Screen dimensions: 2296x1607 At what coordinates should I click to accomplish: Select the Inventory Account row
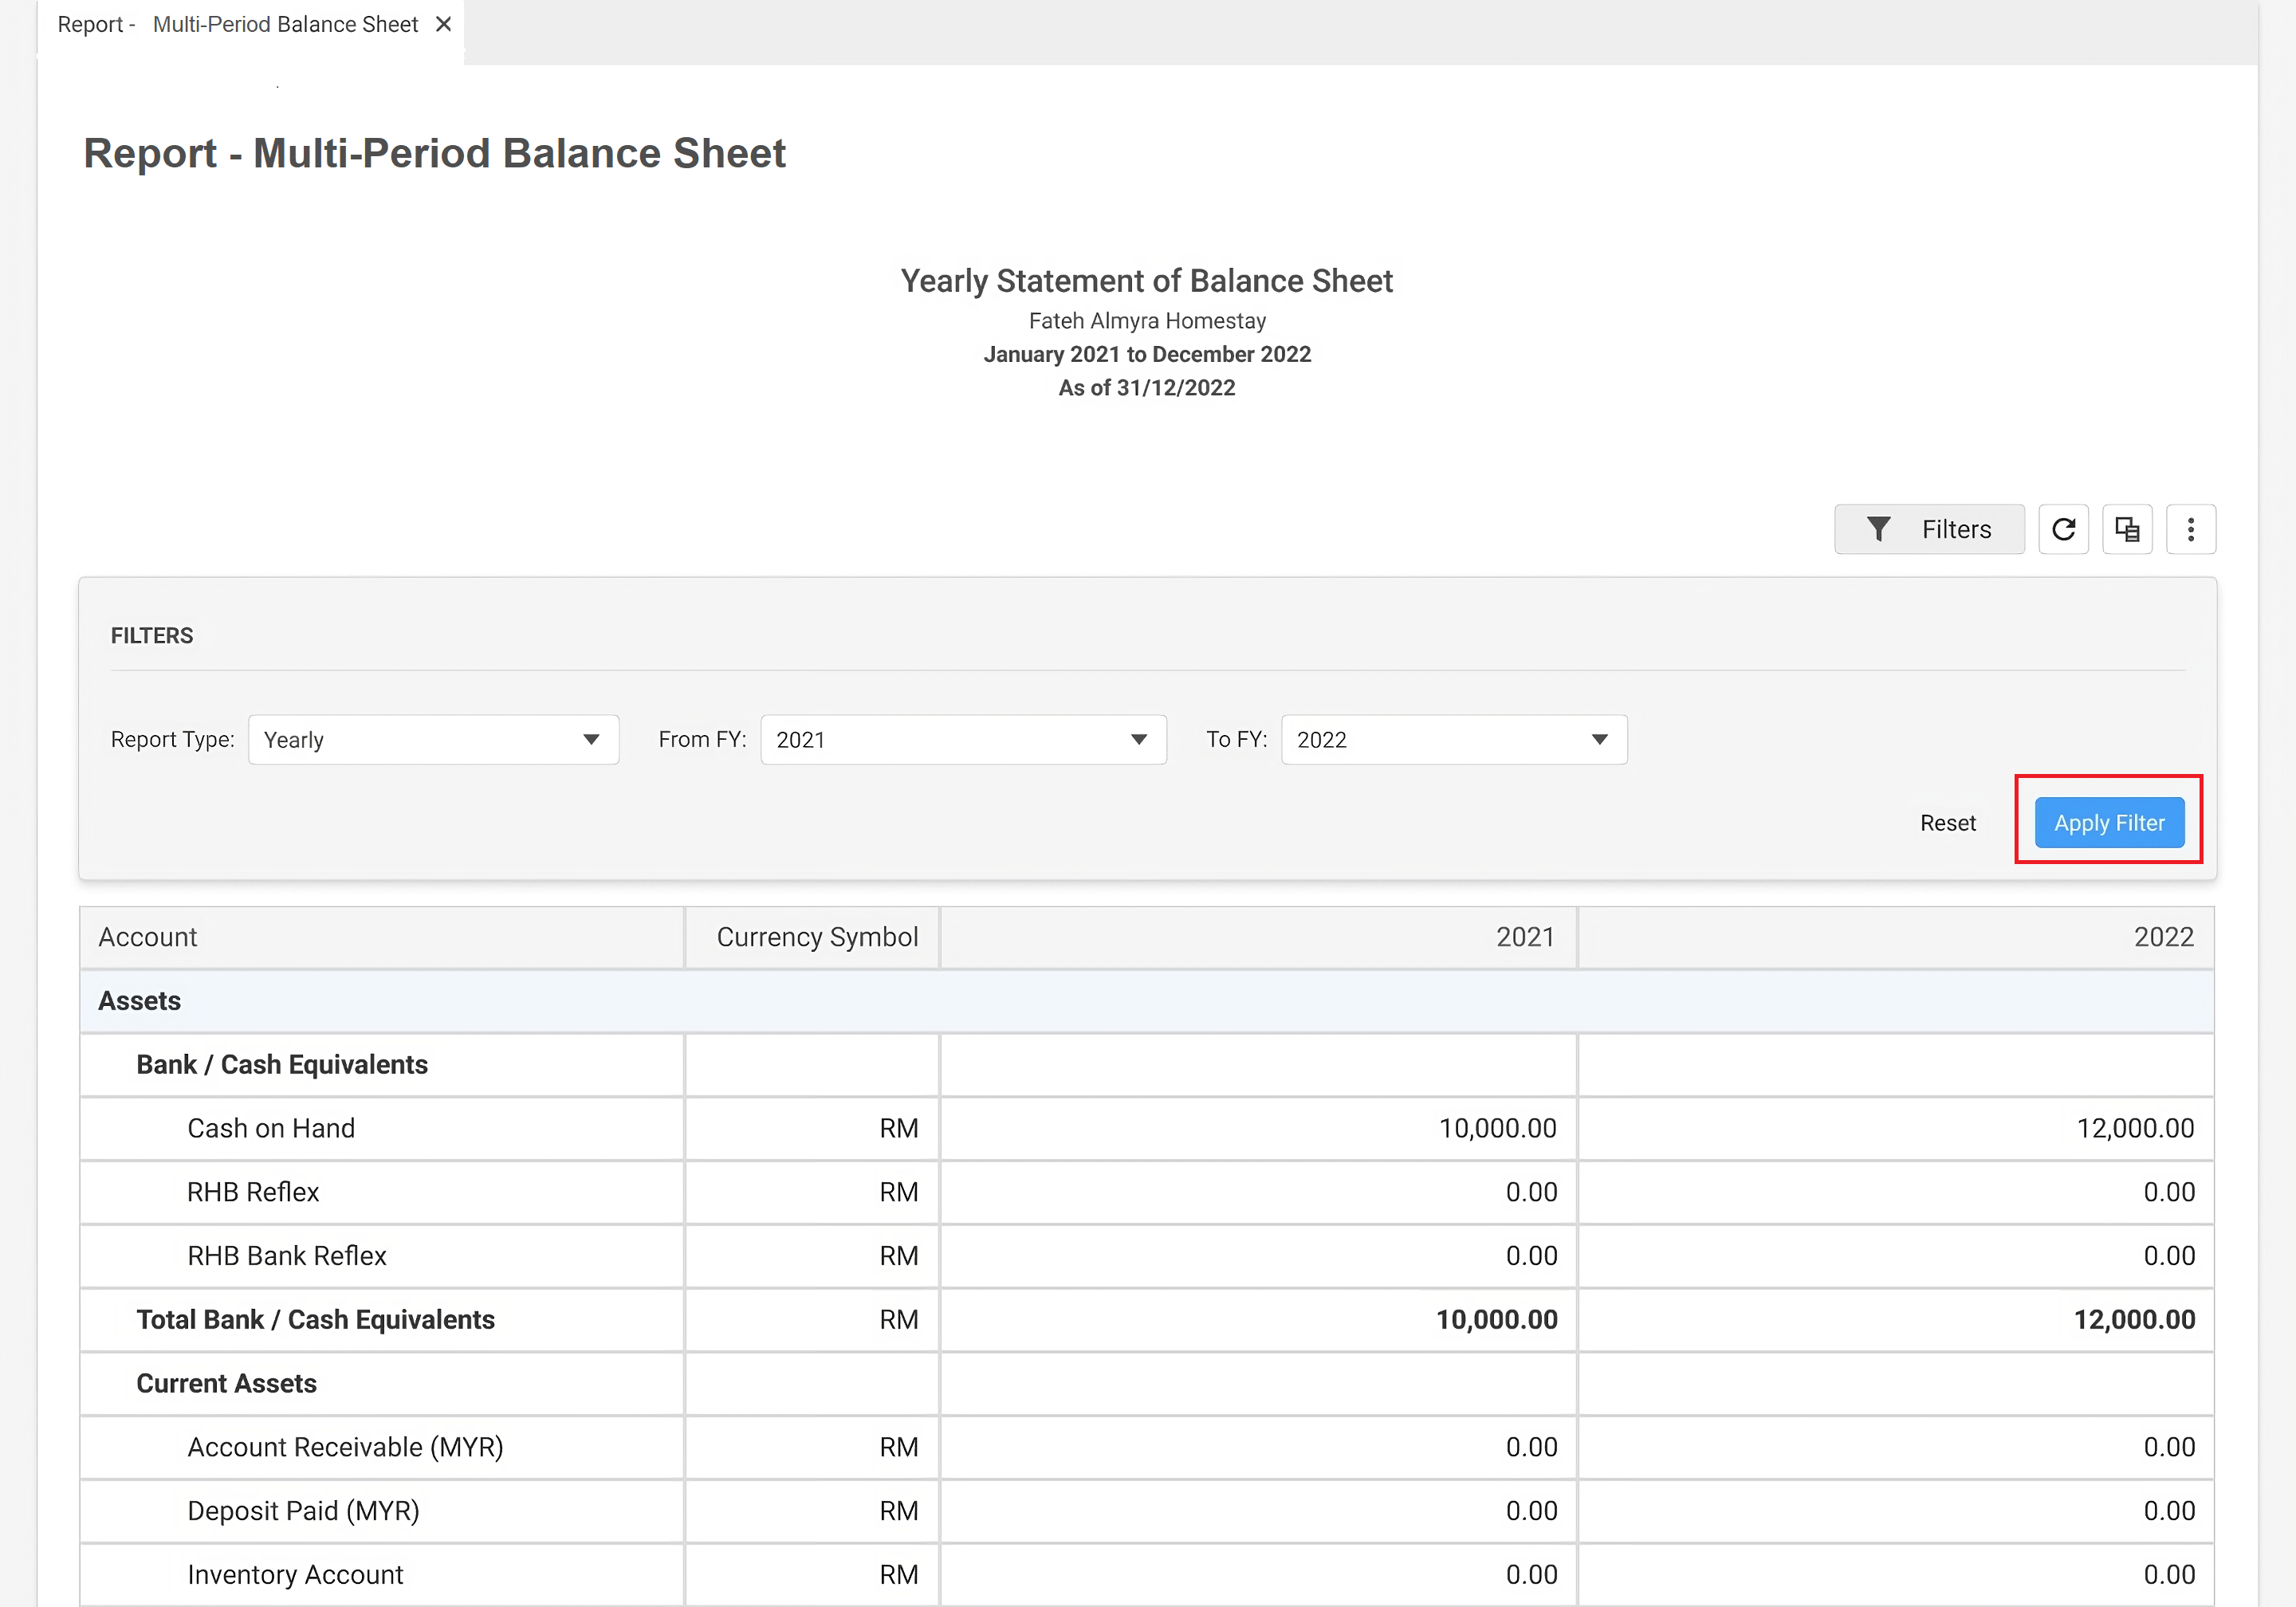coord(1147,1575)
